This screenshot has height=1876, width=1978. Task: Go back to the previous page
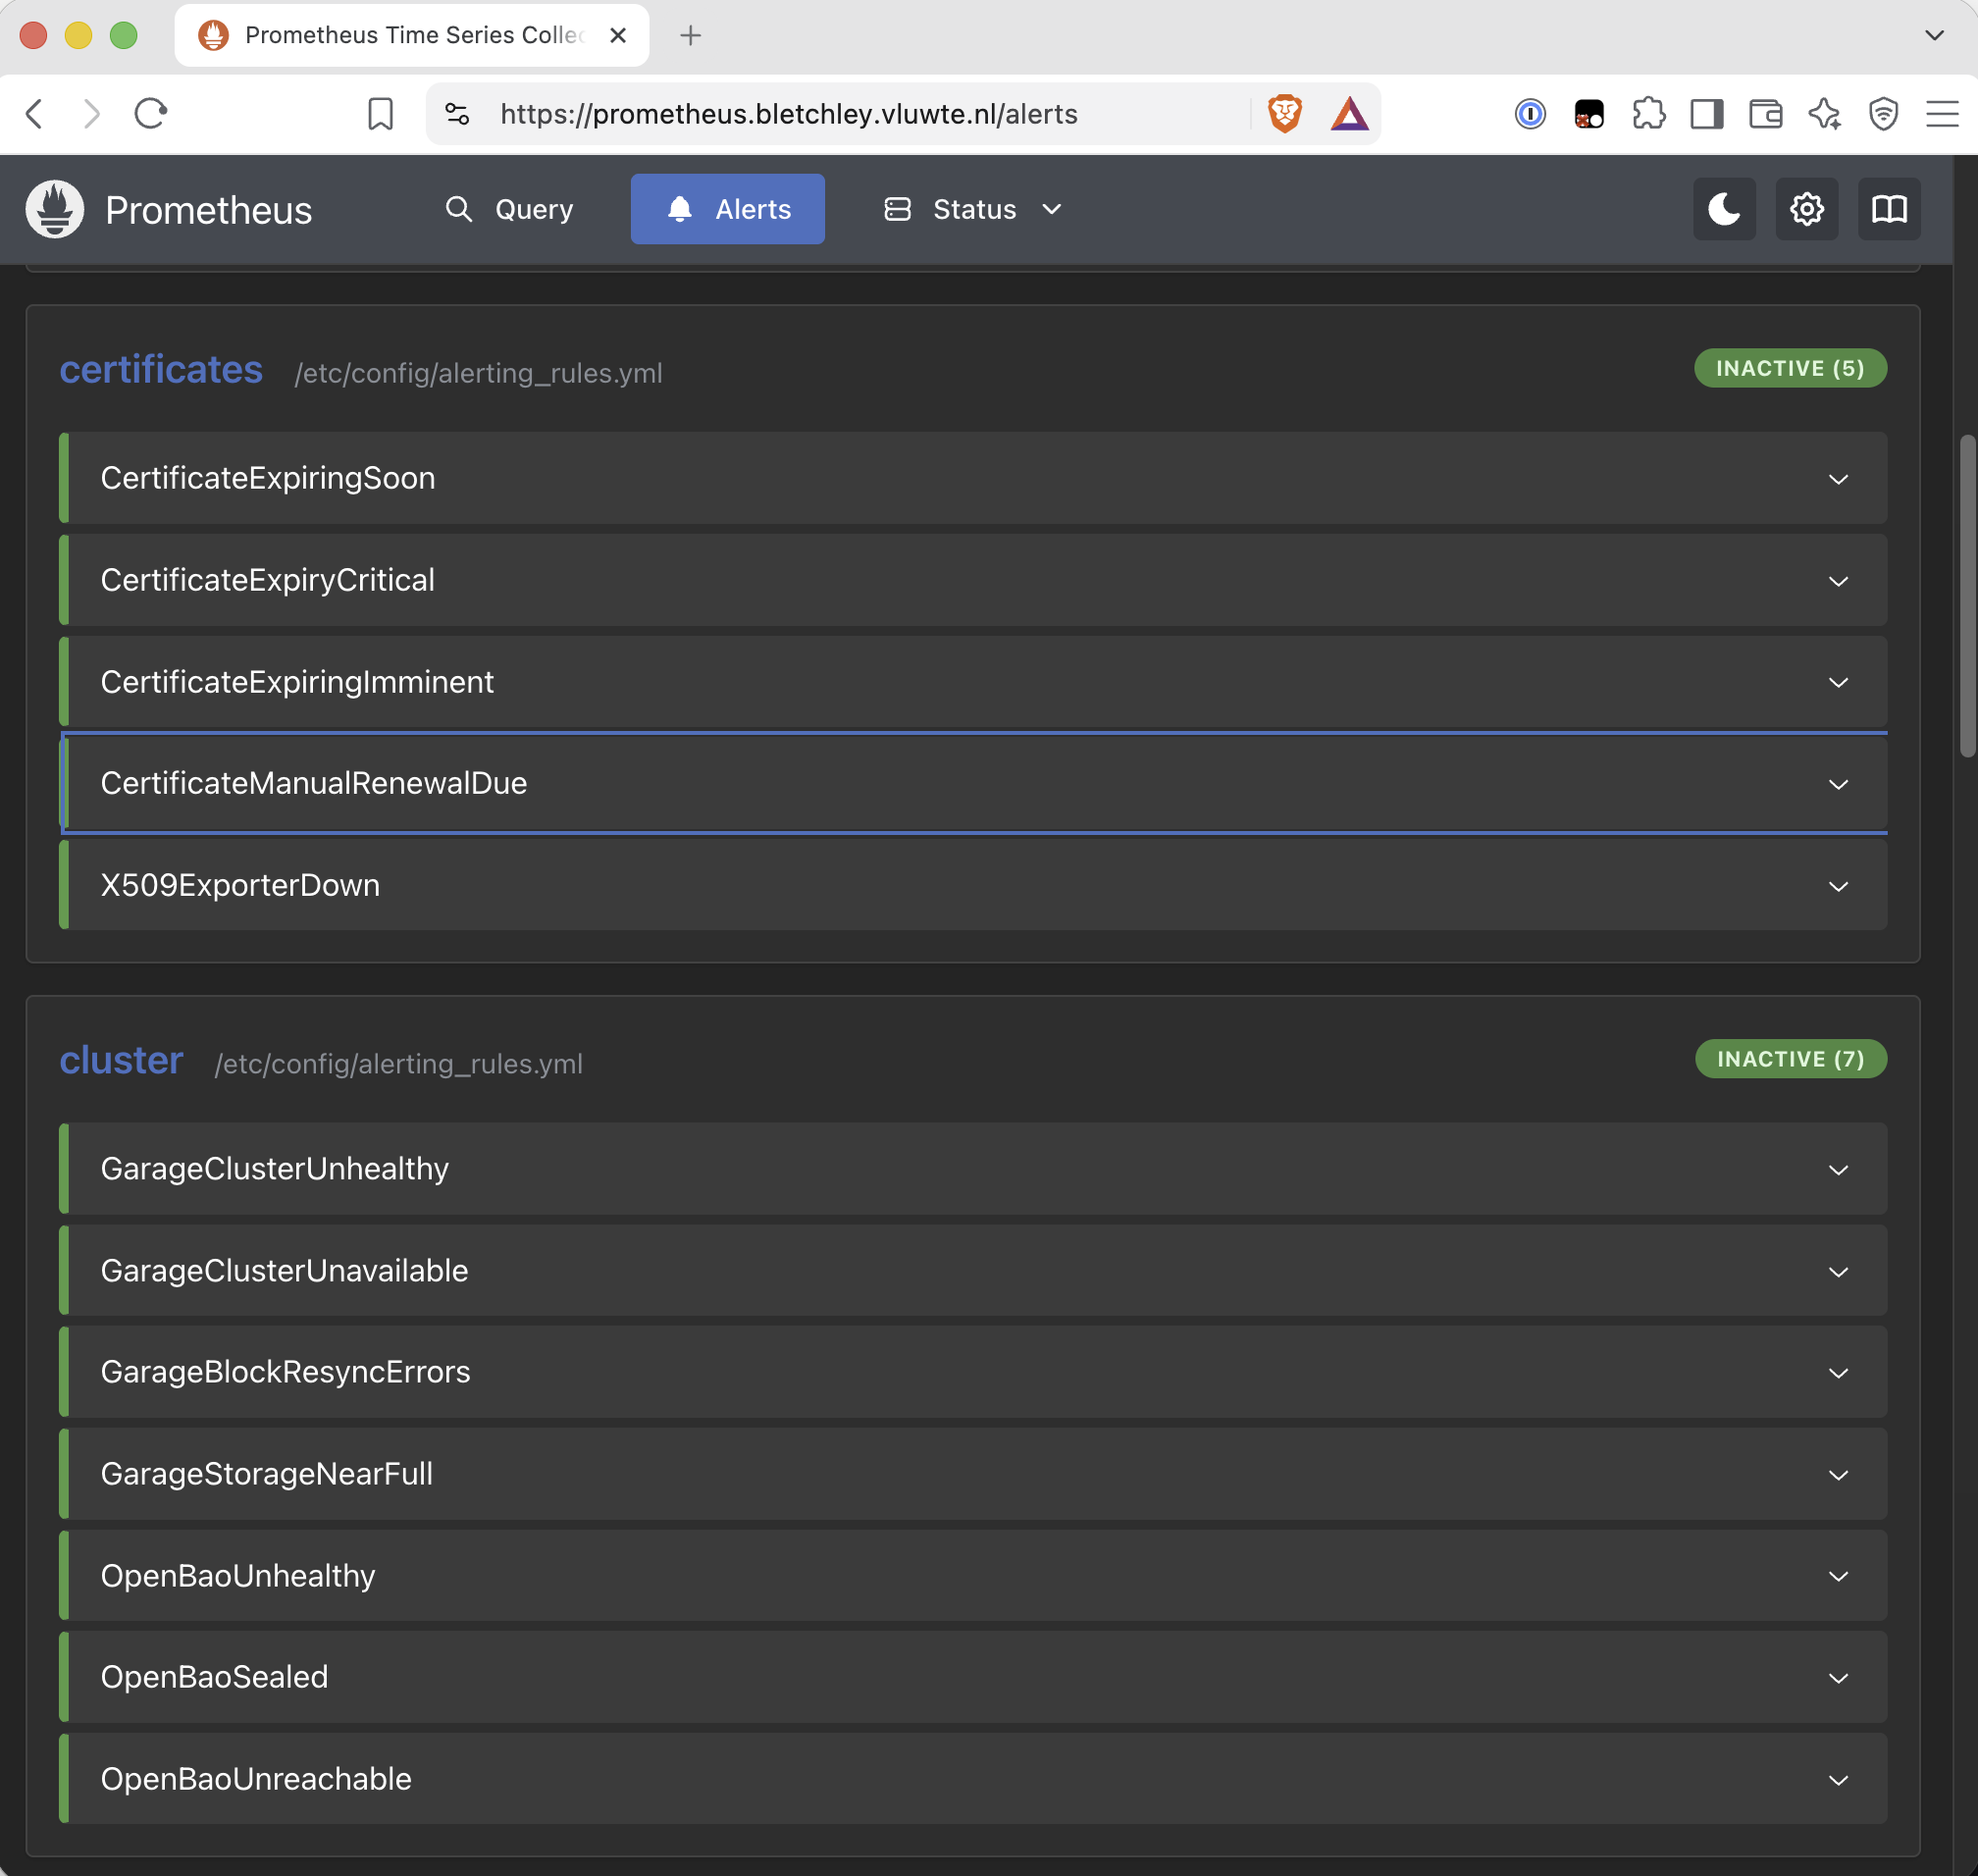(34, 114)
